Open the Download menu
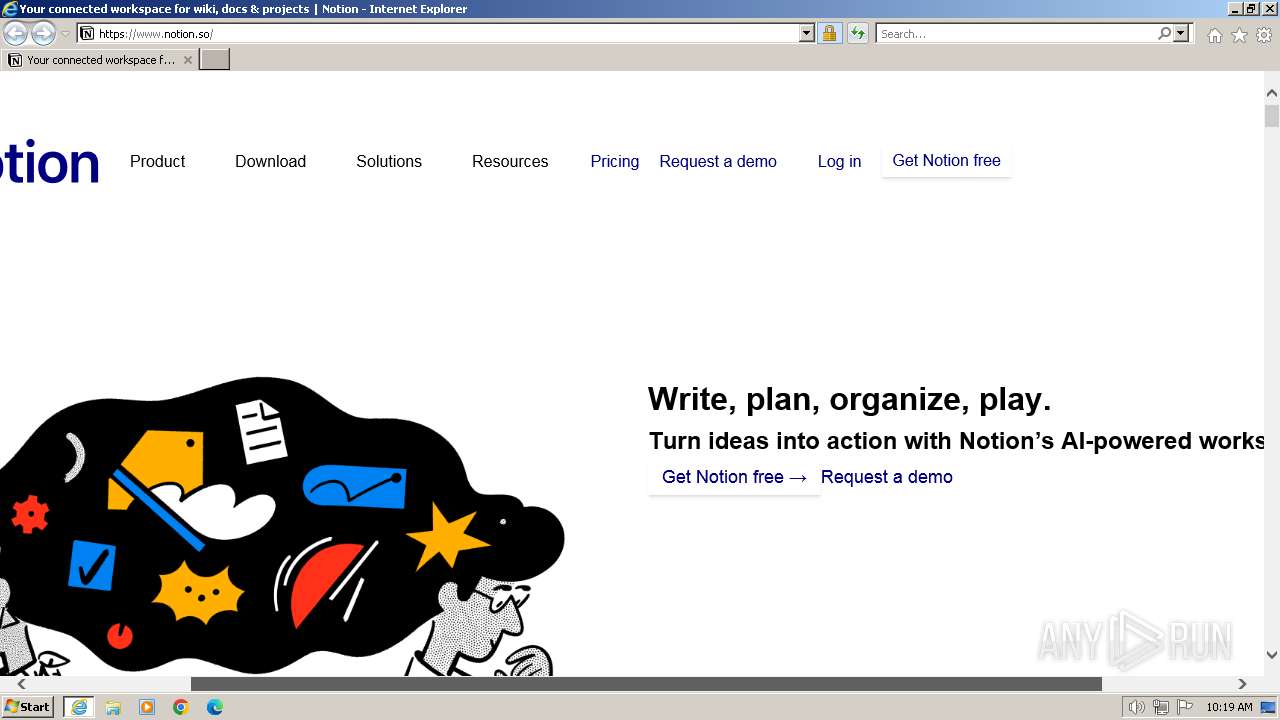The width and height of the screenshot is (1280, 720). 270,161
